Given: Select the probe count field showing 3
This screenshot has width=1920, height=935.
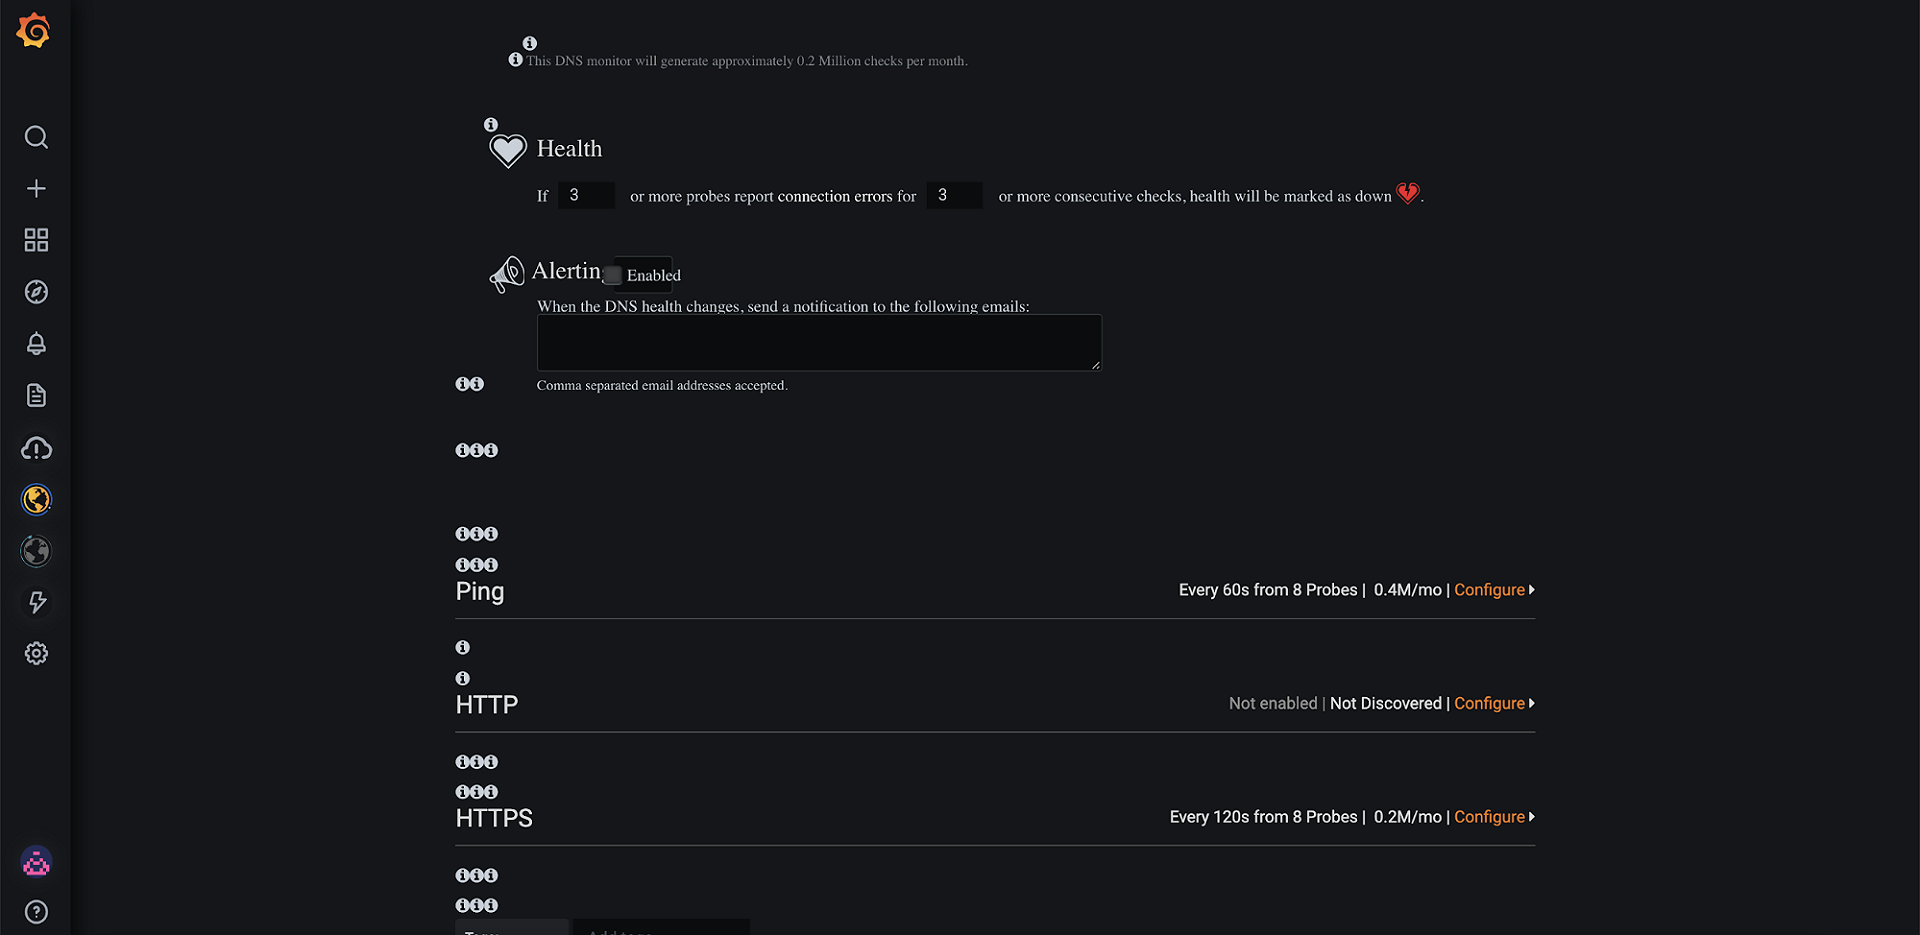Looking at the screenshot, I should coord(586,195).
